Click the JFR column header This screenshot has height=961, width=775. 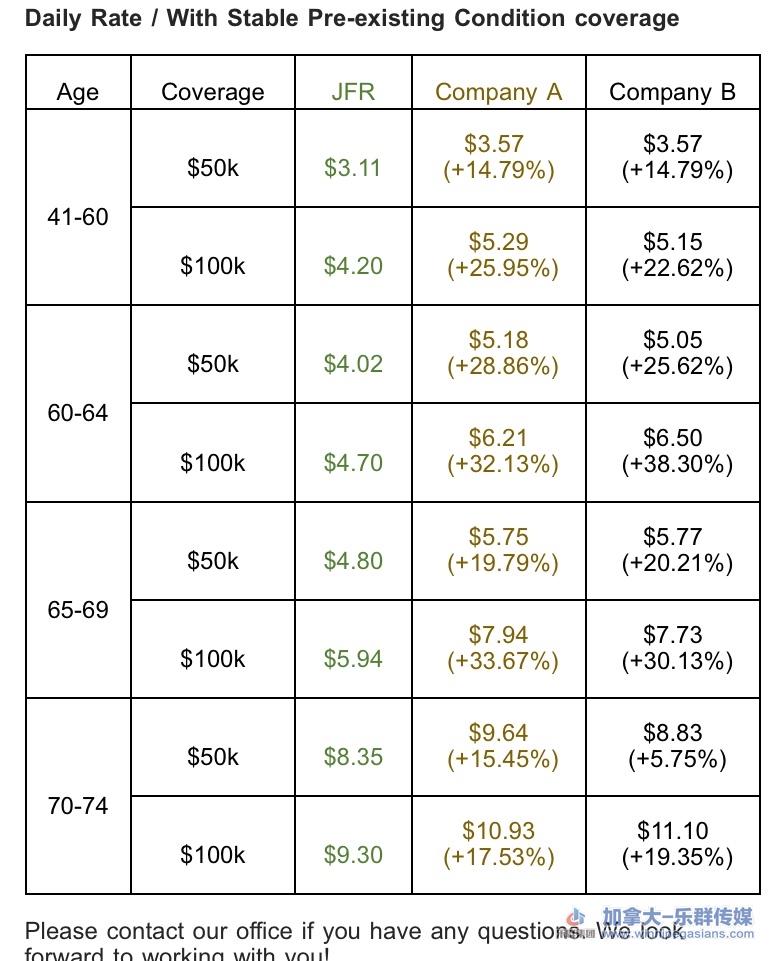(353, 92)
